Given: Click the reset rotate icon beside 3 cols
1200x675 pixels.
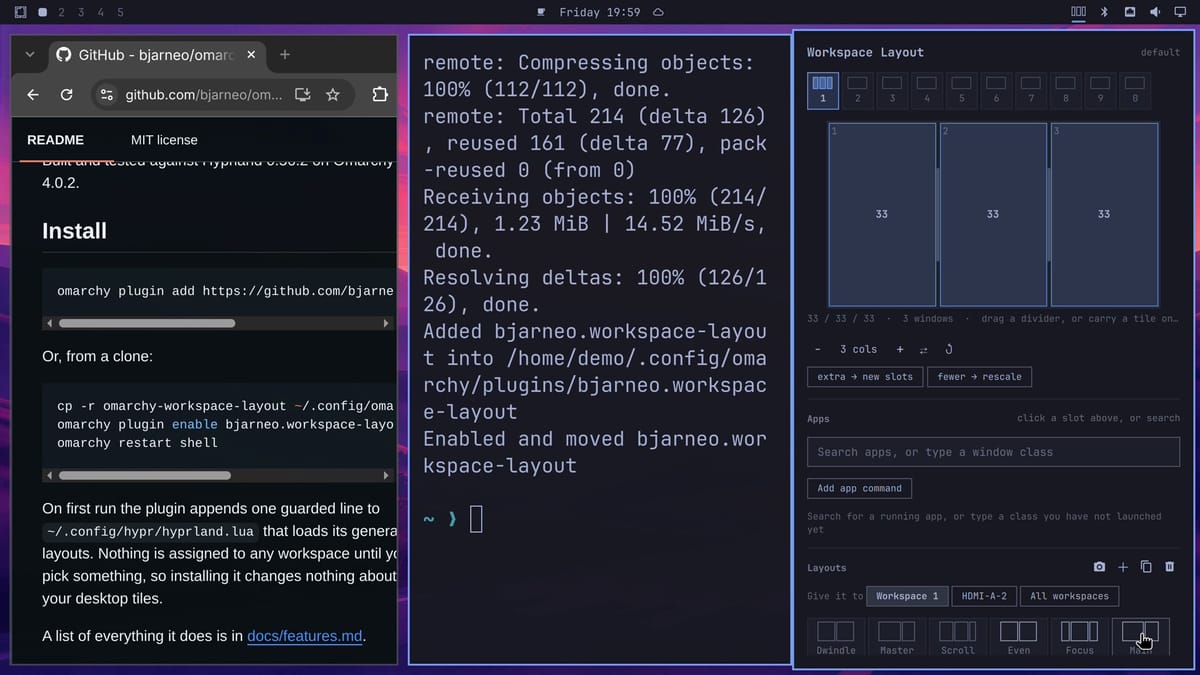Looking at the screenshot, I should coord(948,349).
